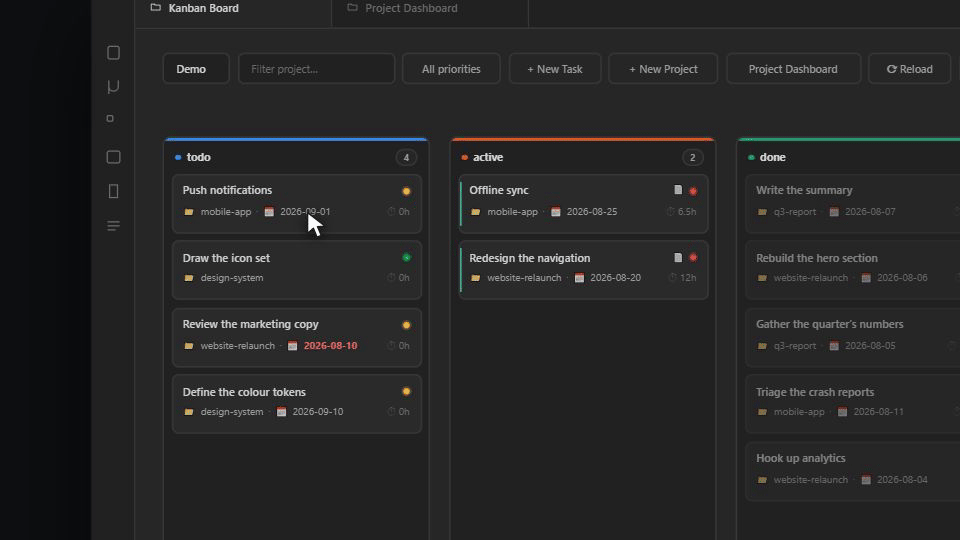Viewport: 960px width, 540px height.
Task: Click the yellow priority dot on Define the colour tokens
Action: click(406, 391)
